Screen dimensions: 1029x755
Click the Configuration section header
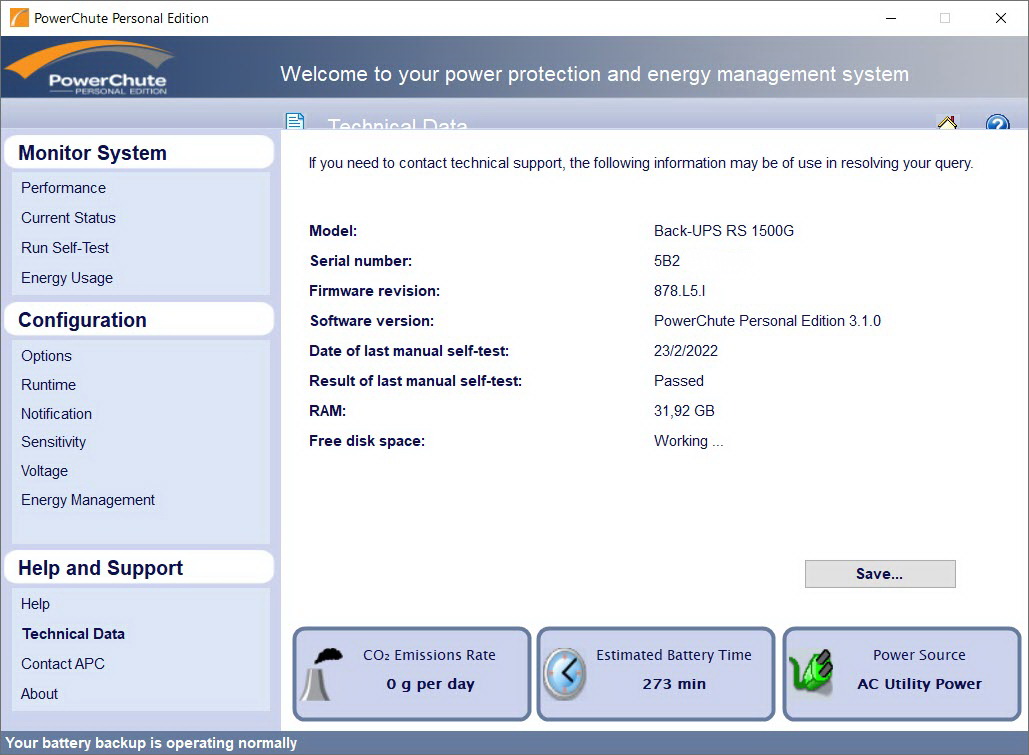coord(138,320)
